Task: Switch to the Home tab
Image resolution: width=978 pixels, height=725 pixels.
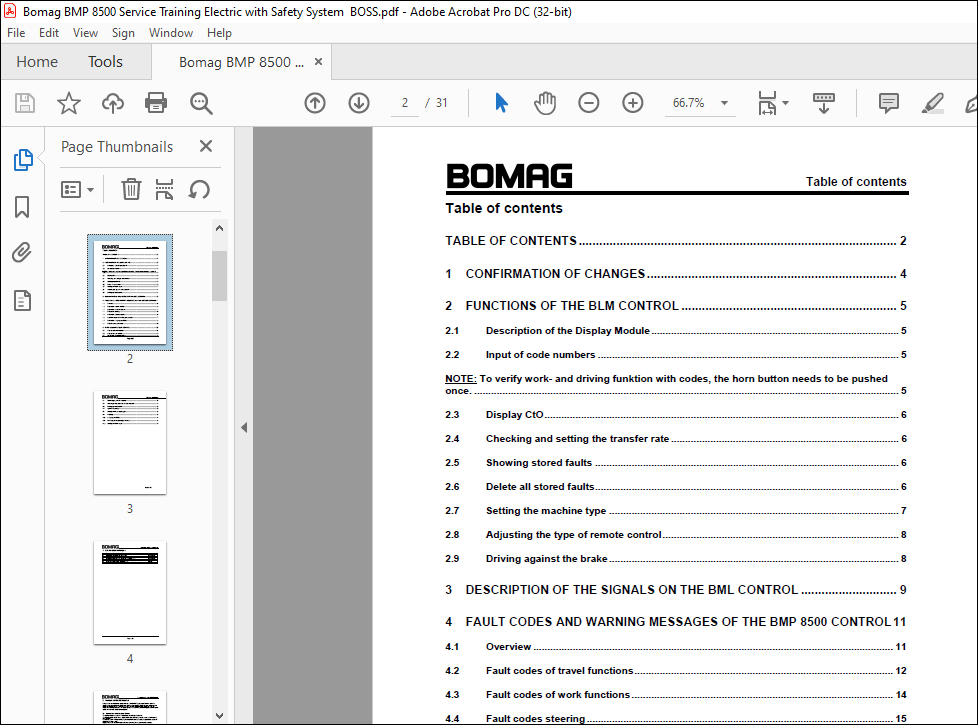Action: pyautogui.click(x=37, y=62)
